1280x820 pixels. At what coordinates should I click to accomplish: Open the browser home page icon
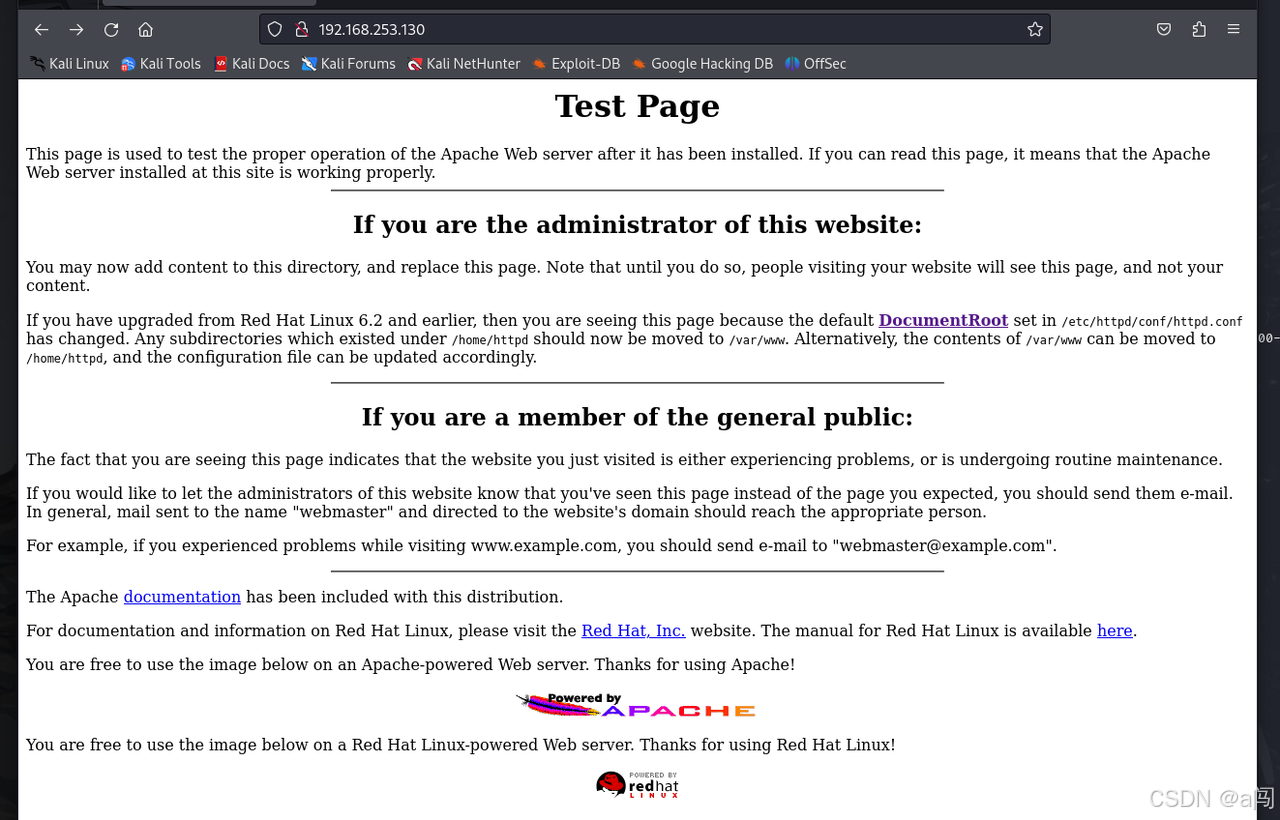(x=146, y=29)
